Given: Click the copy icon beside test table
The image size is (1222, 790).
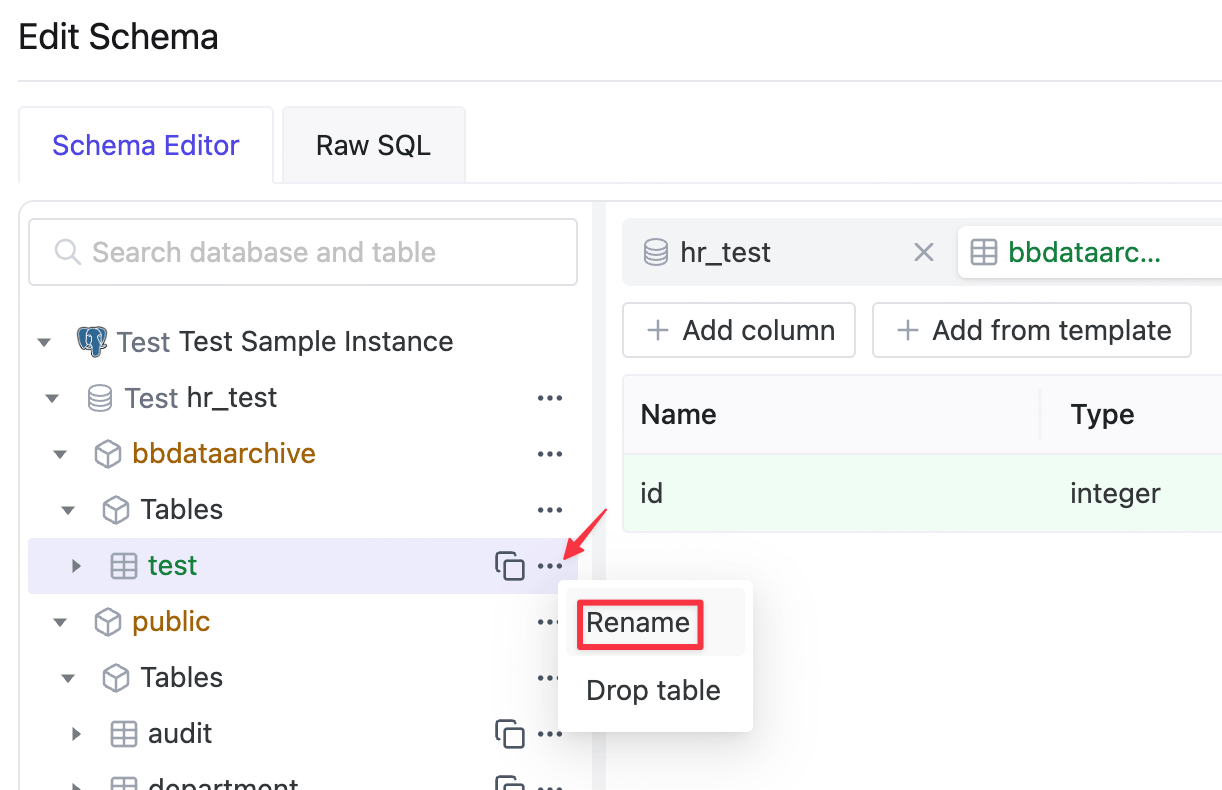Looking at the screenshot, I should (x=510, y=566).
